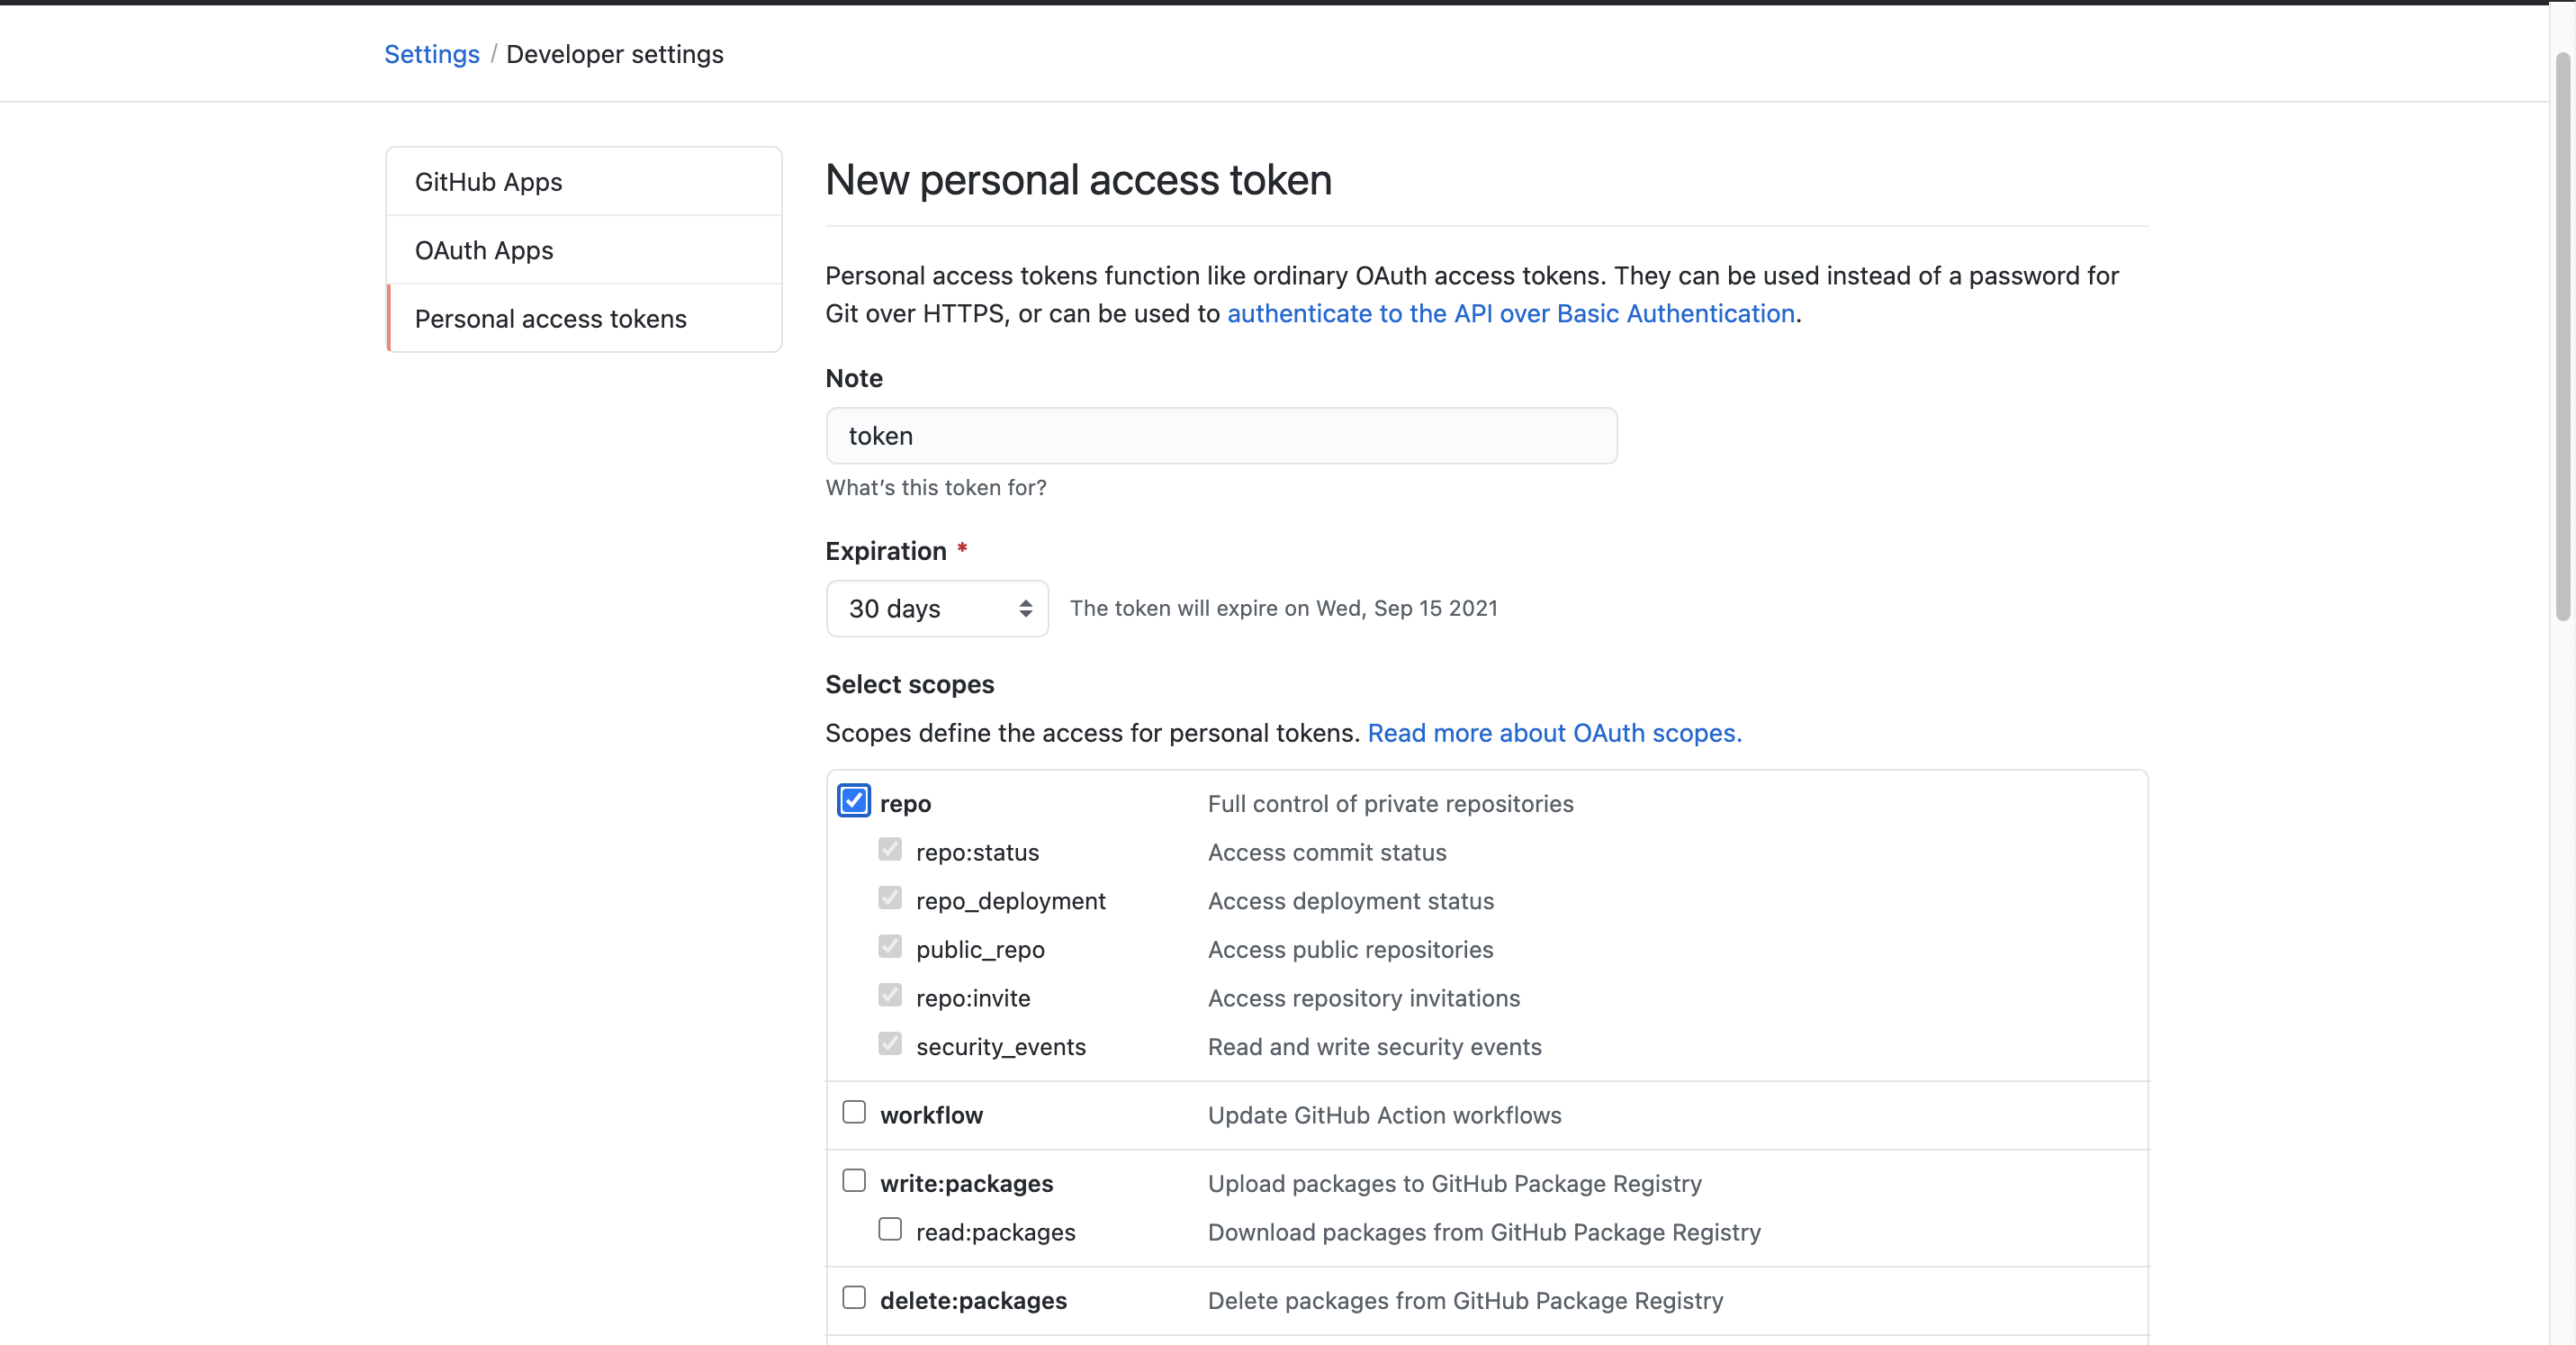
Task: Open OAuth Apps in the sidebar
Action: (x=584, y=250)
